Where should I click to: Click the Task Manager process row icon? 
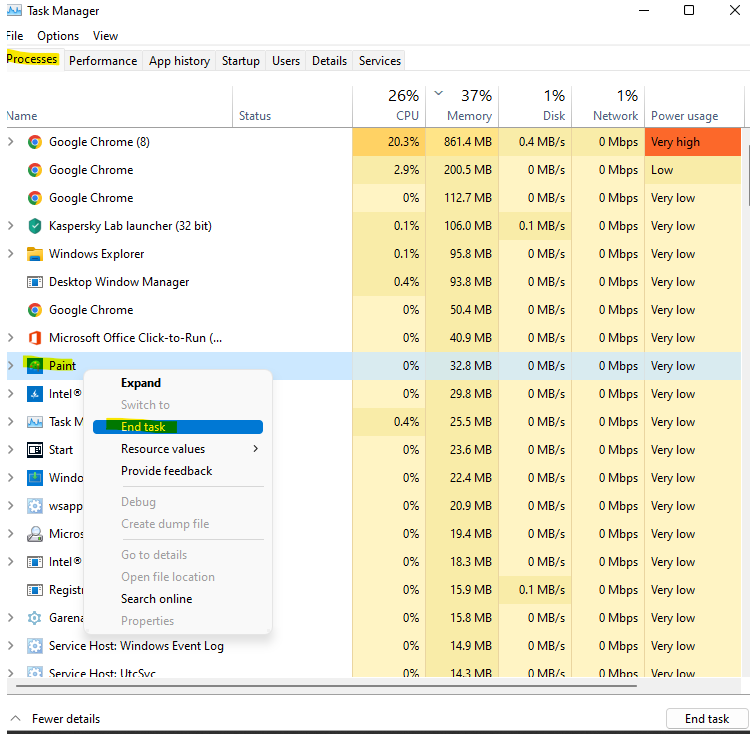pyautogui.click(x=34, y=422)
